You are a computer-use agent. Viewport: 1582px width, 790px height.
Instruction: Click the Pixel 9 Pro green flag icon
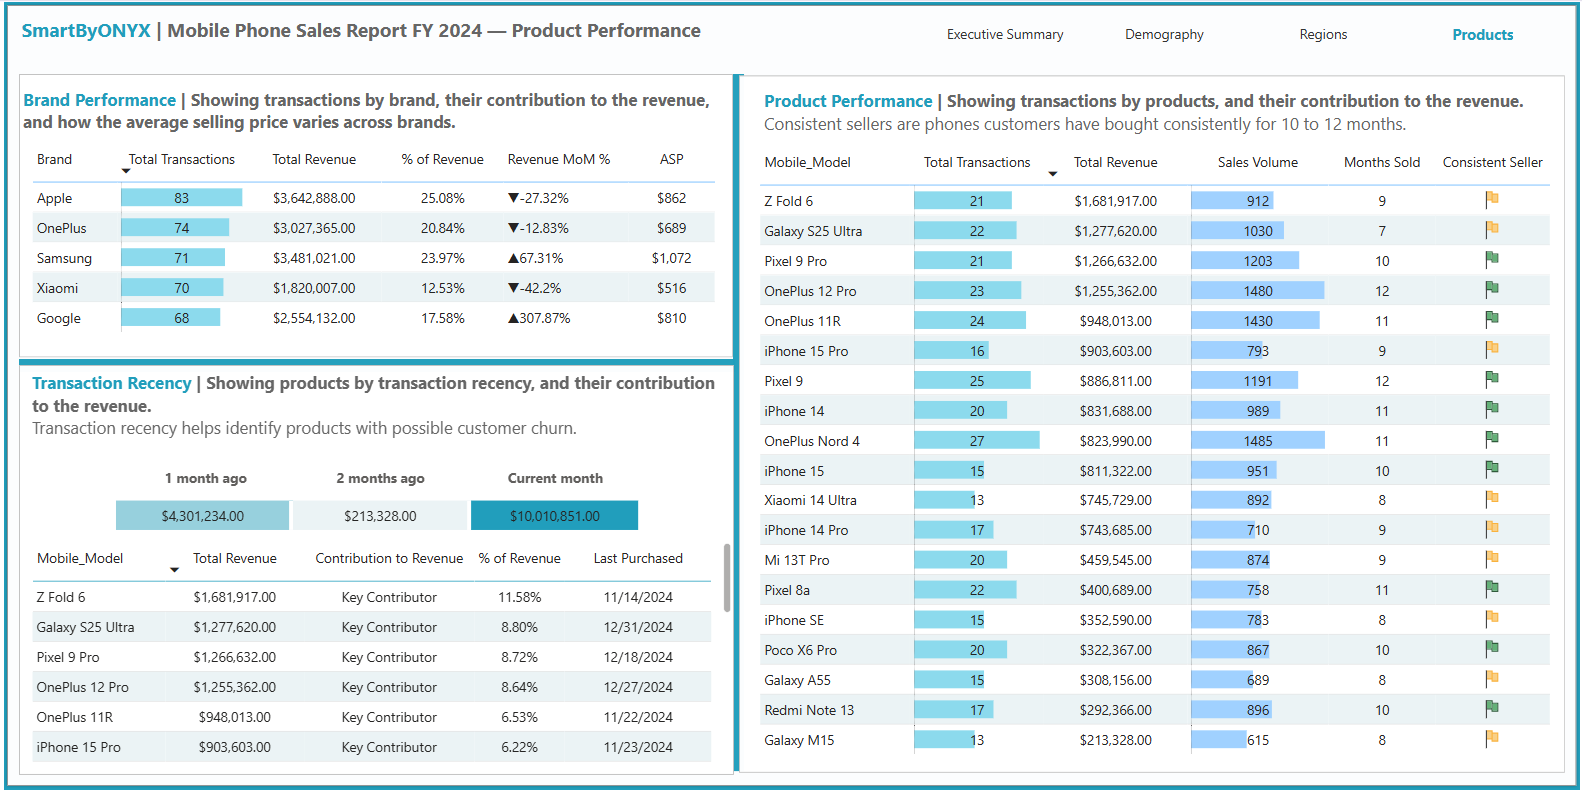[x=1492, y=259]
